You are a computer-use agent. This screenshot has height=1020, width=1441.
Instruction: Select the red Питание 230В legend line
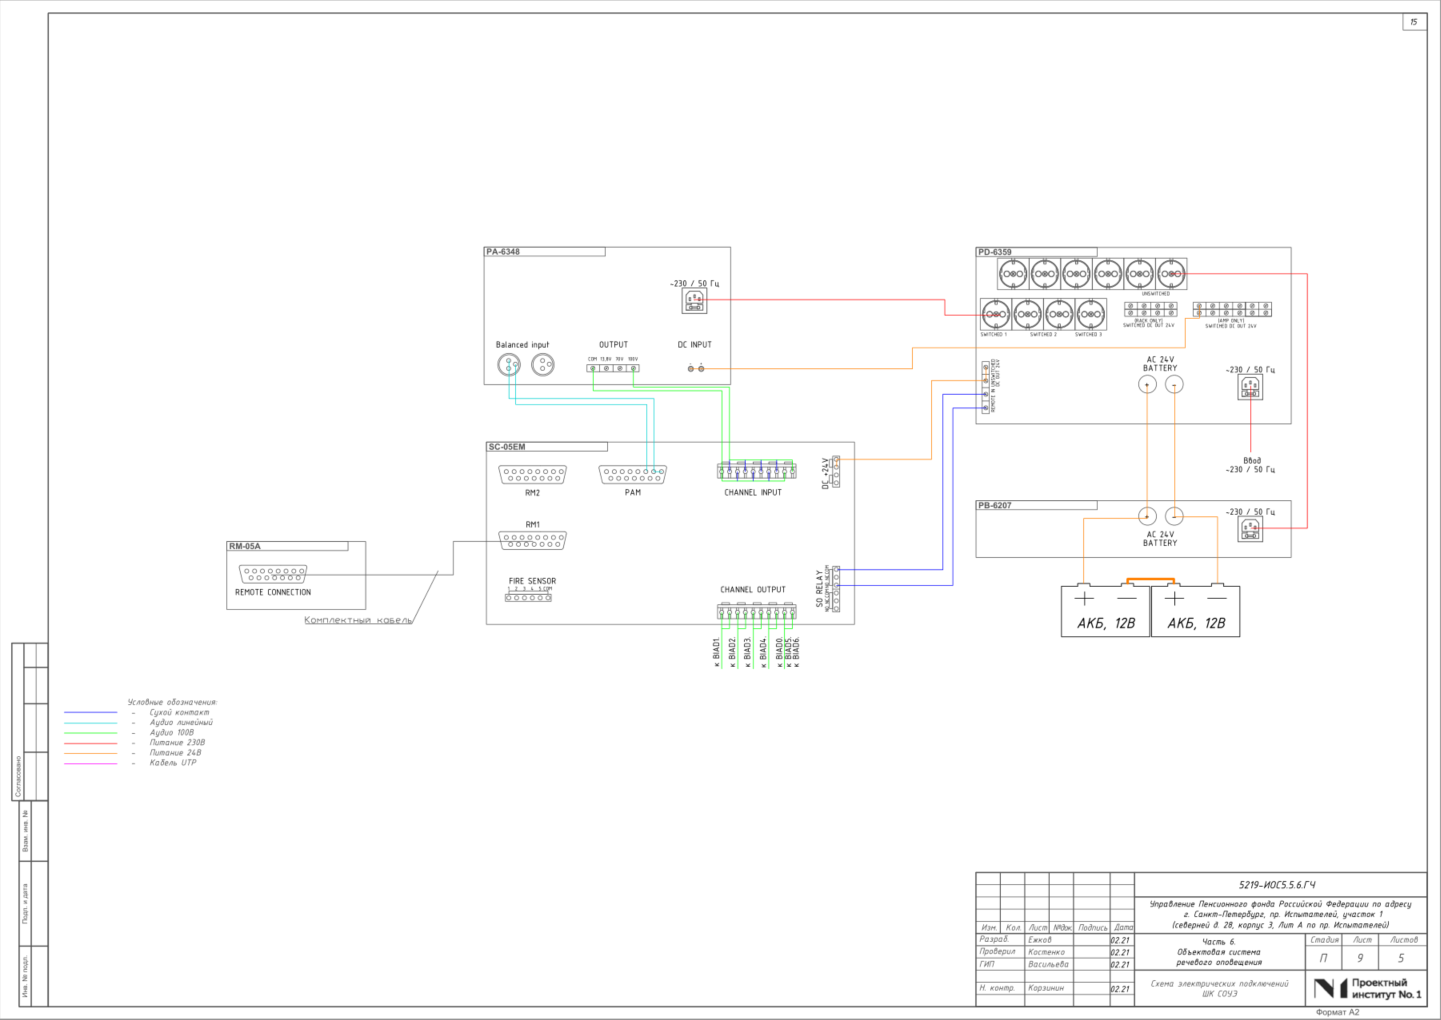pos(91,743)
